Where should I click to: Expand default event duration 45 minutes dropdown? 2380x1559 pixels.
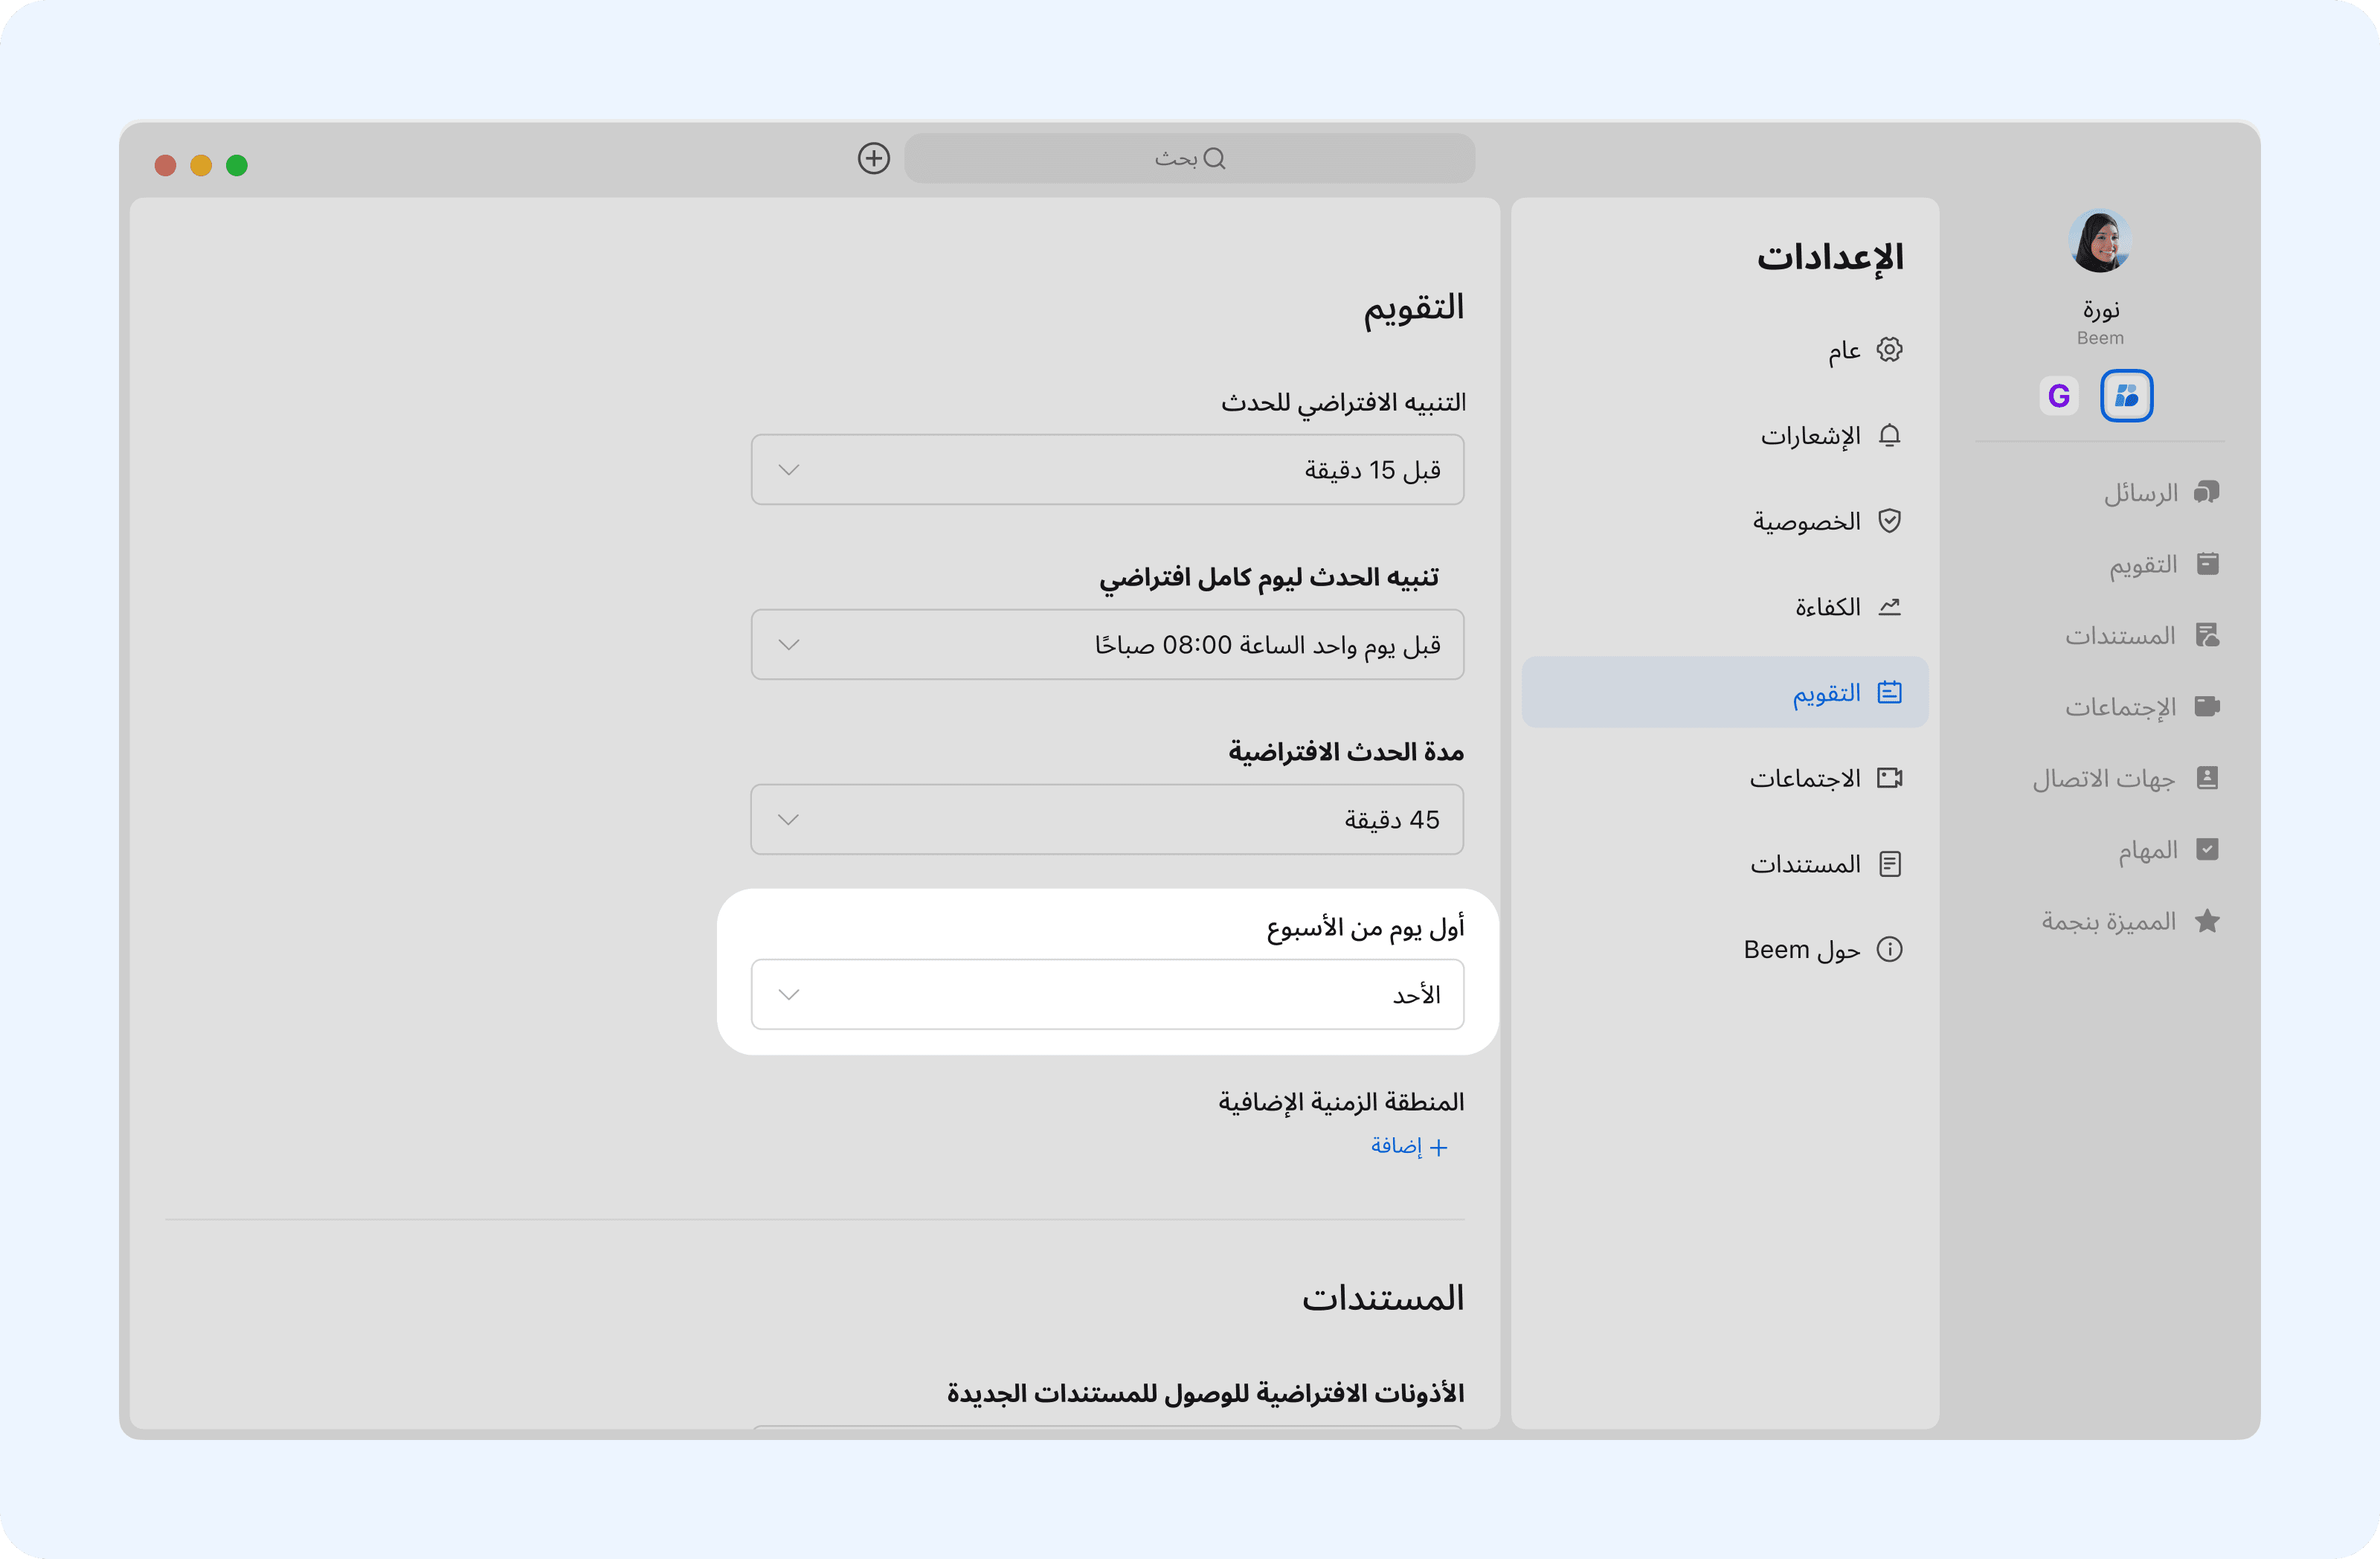pyautogui.click(x=1107, y=820)
